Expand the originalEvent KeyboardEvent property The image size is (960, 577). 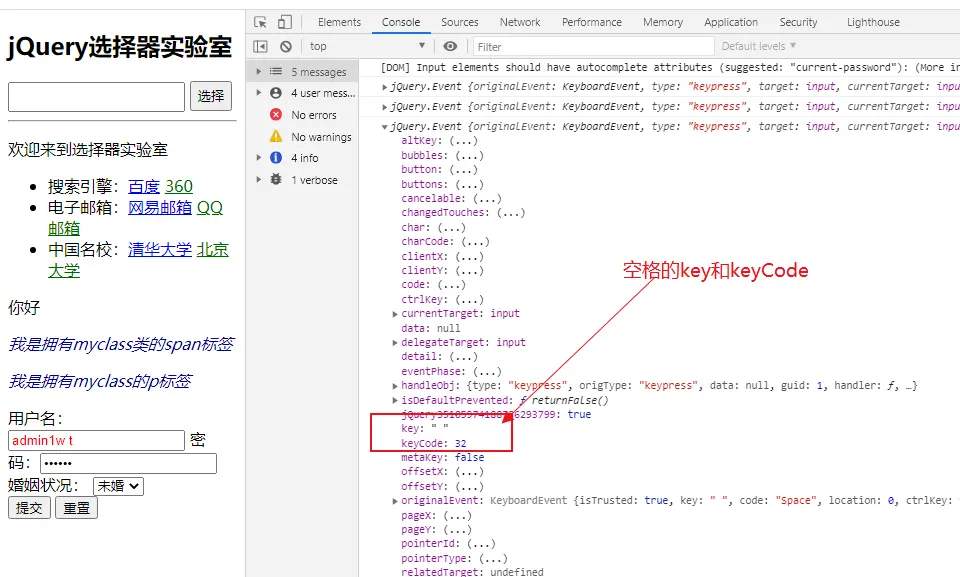[x=396, y=500]
